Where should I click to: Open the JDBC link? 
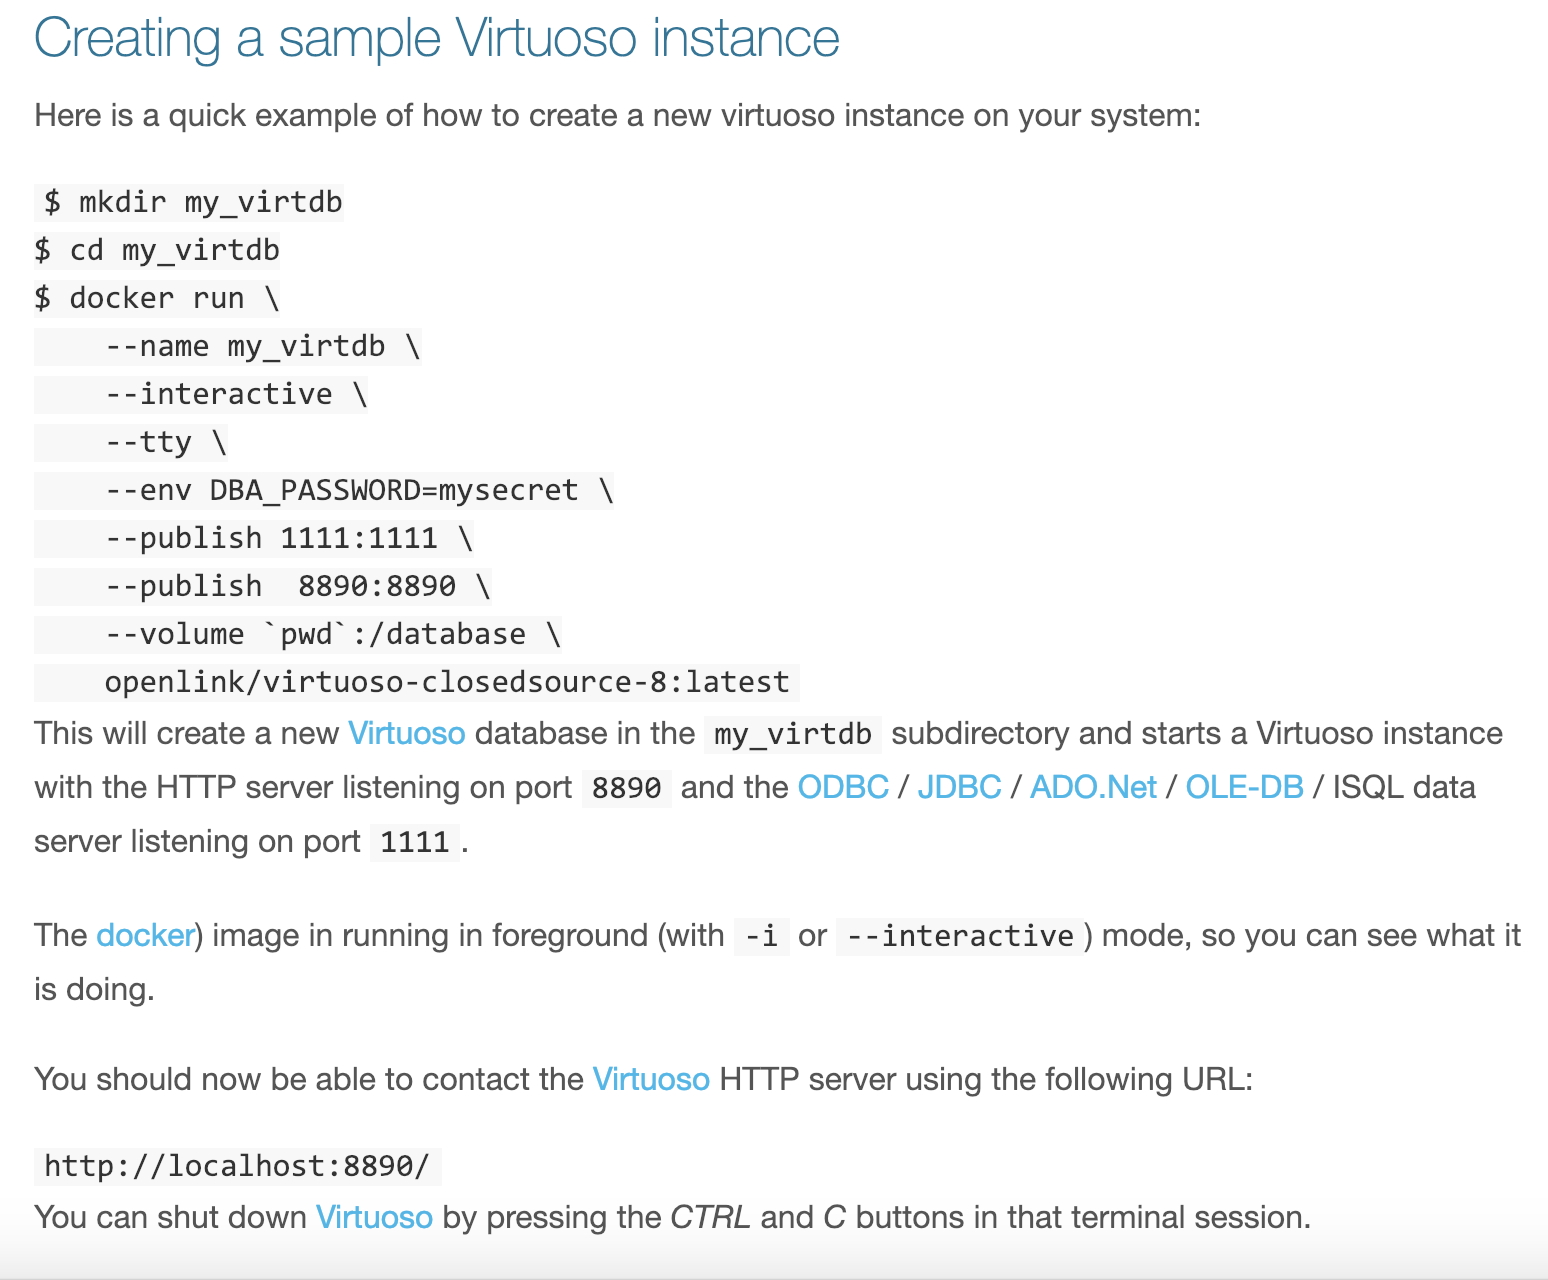click(x=959, y=787)
